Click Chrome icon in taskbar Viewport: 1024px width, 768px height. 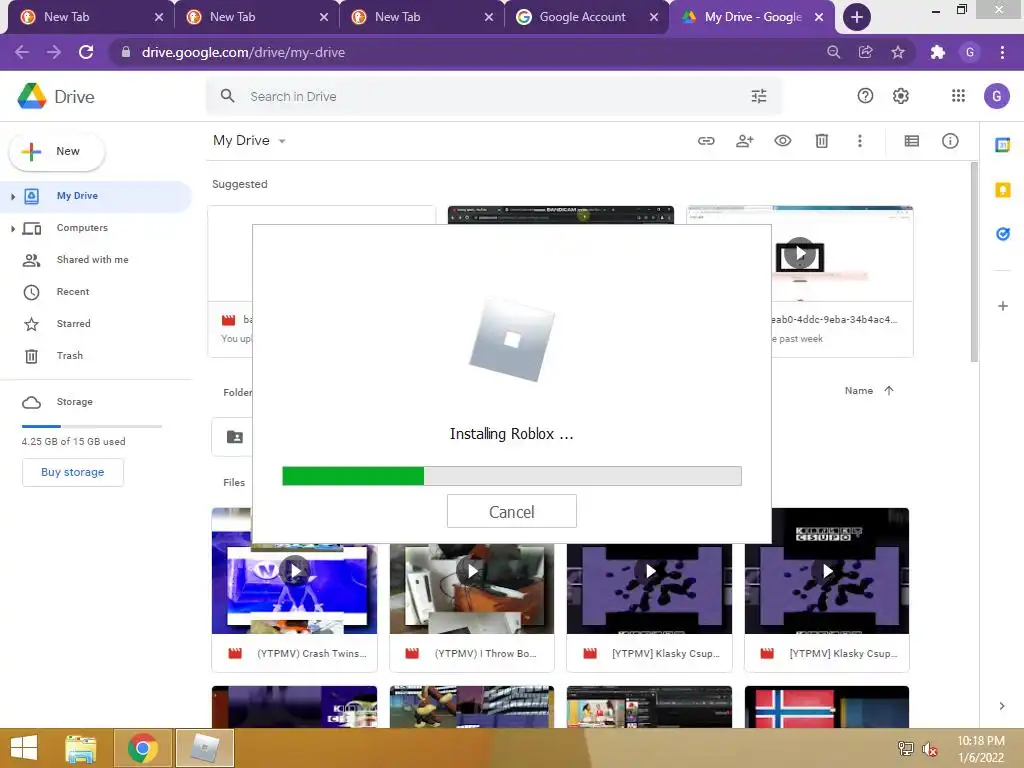point(143,748)
